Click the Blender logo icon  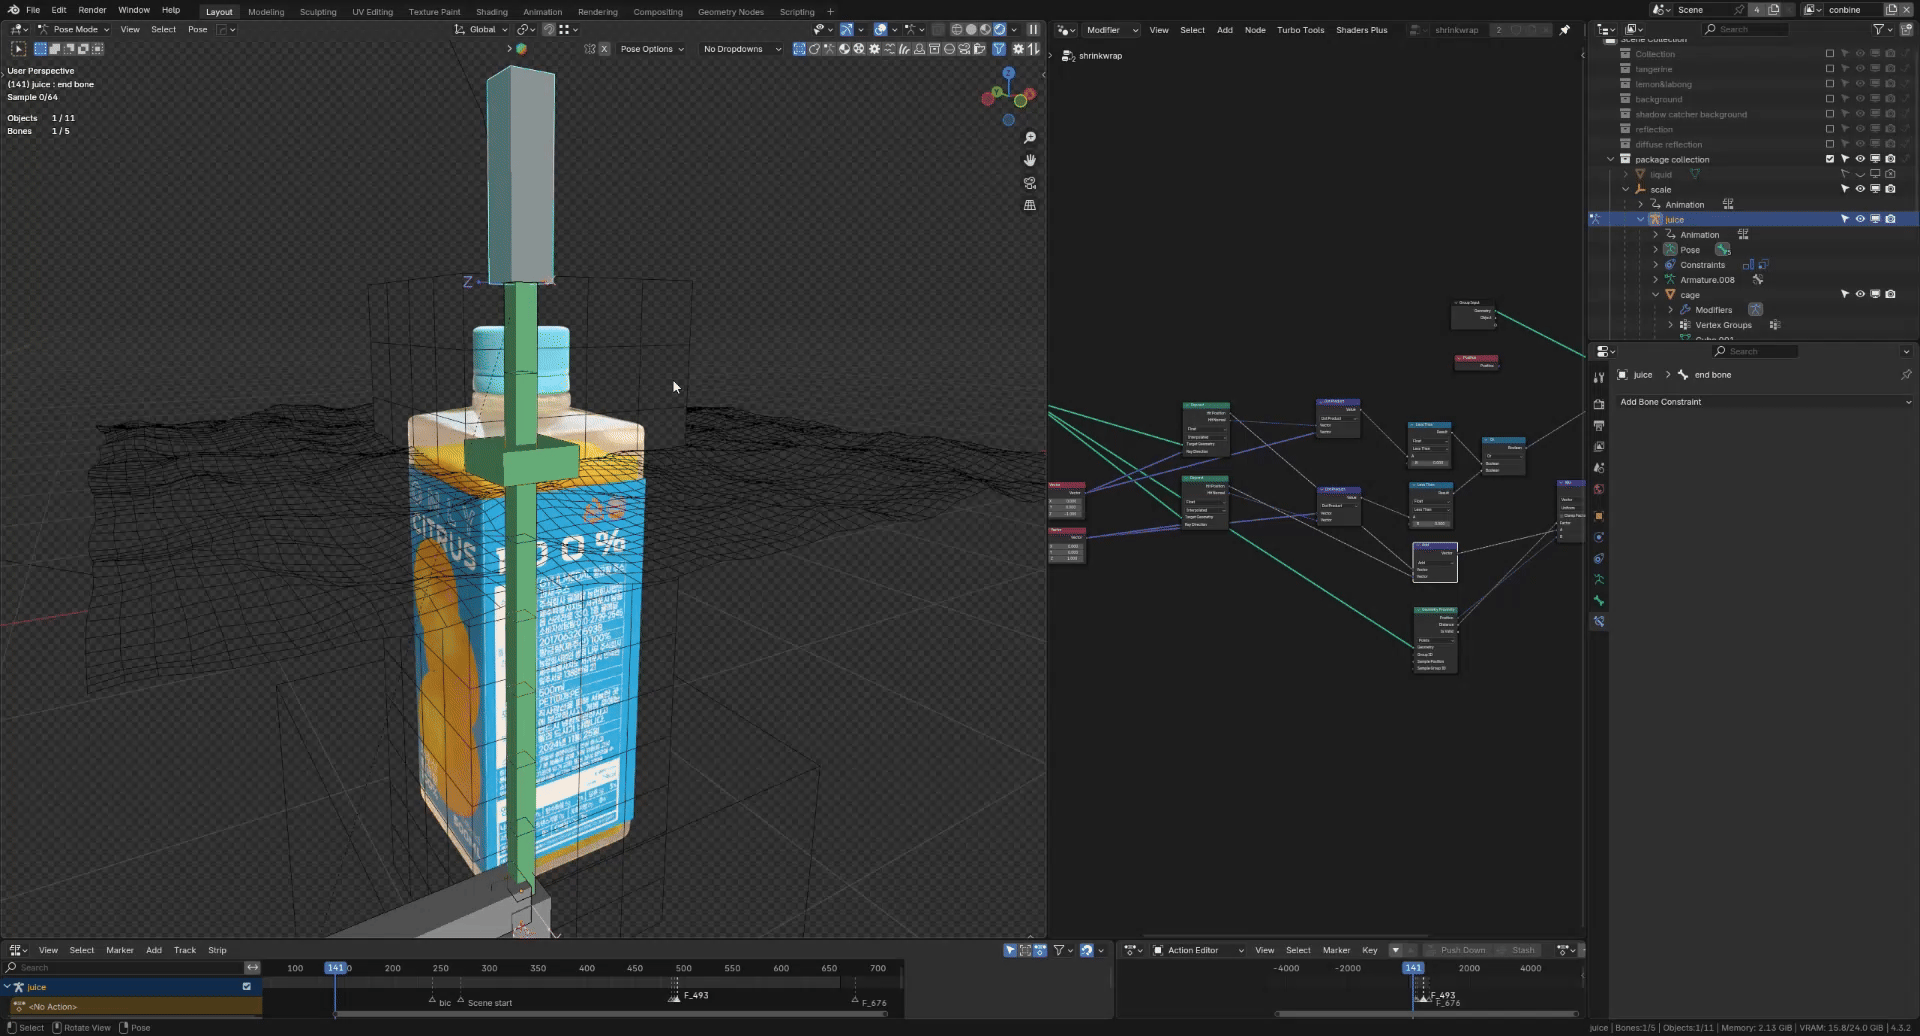pos(13,10)
